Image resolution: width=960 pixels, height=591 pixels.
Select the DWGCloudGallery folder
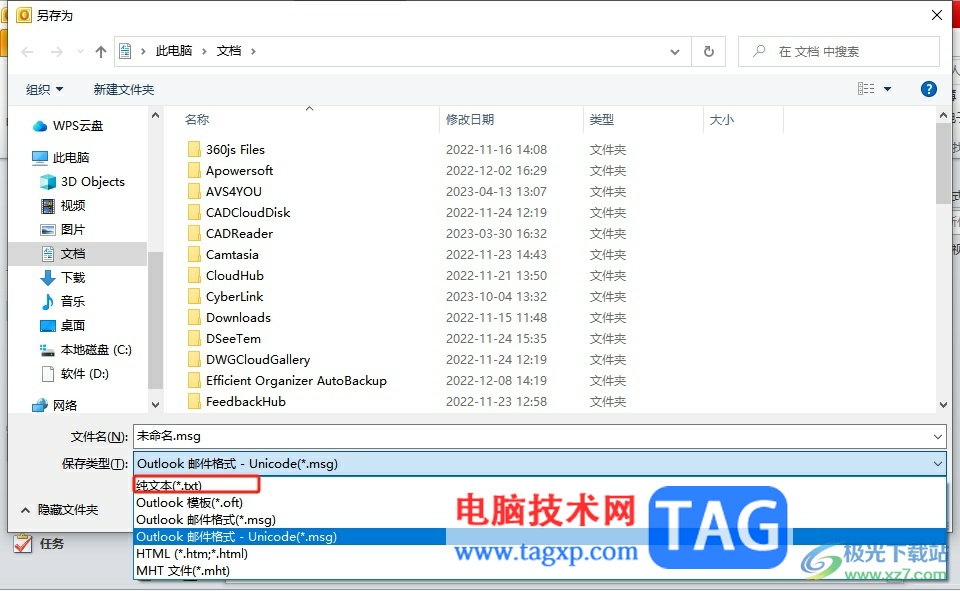coord(249,359)
